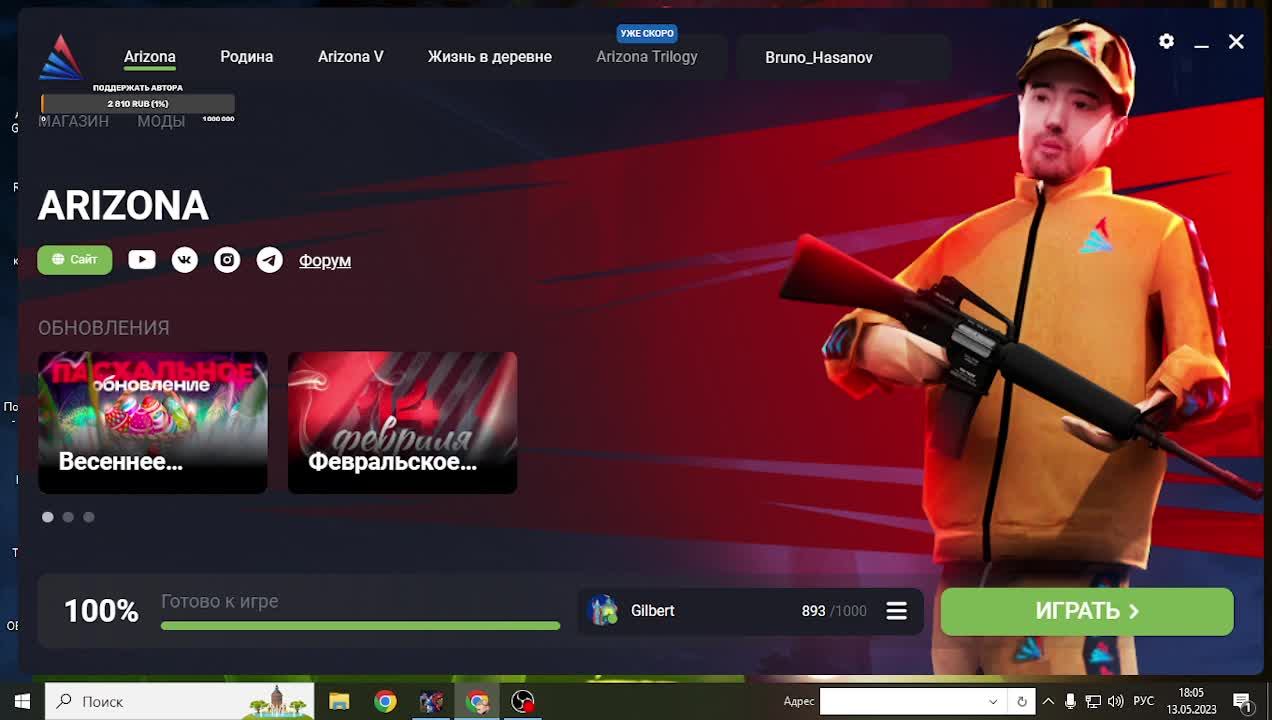1272x720 pixels.
Task: Click the Поиск taskbar search box
Action: pos(180,701)
